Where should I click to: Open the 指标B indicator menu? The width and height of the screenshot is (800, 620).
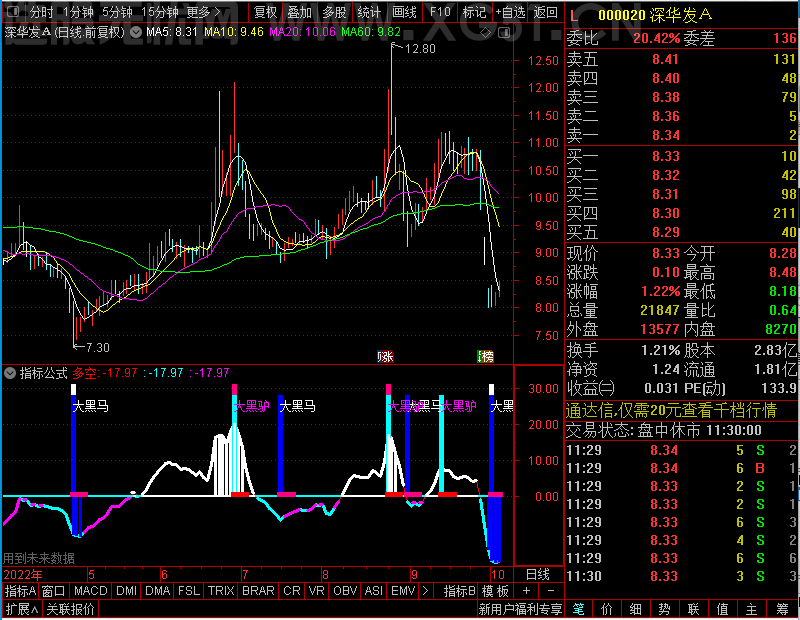point(460,591)
